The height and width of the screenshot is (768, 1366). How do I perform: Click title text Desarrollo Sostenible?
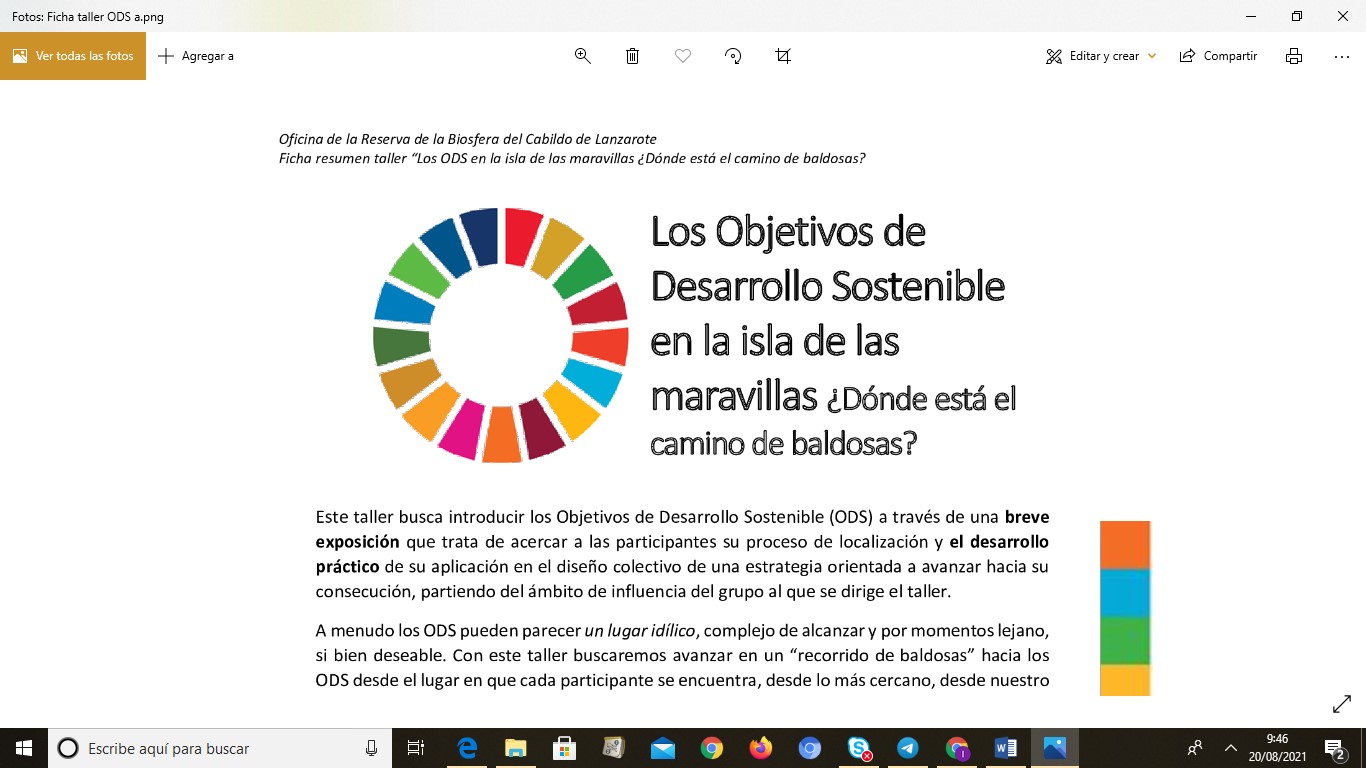828,286
